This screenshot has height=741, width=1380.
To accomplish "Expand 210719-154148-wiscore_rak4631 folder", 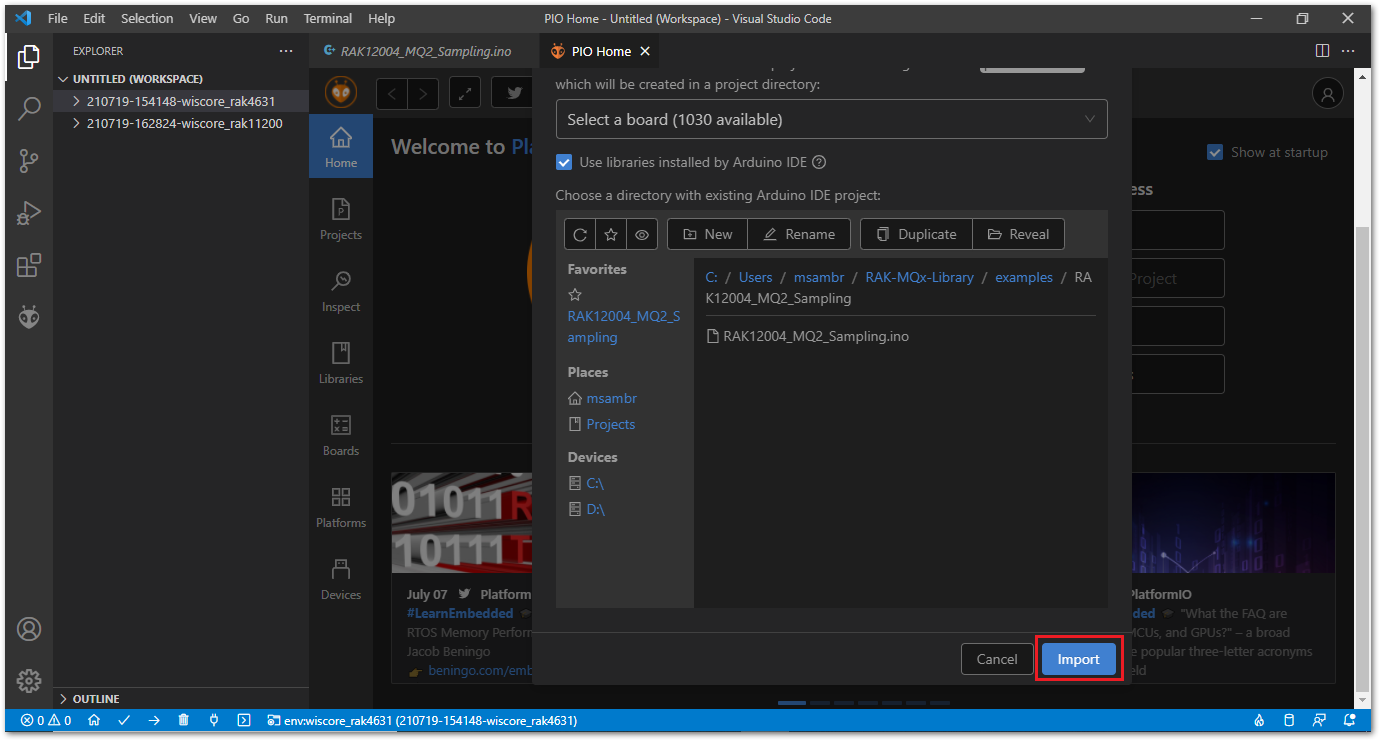I will pyautogui.click(x=181, y=101).
